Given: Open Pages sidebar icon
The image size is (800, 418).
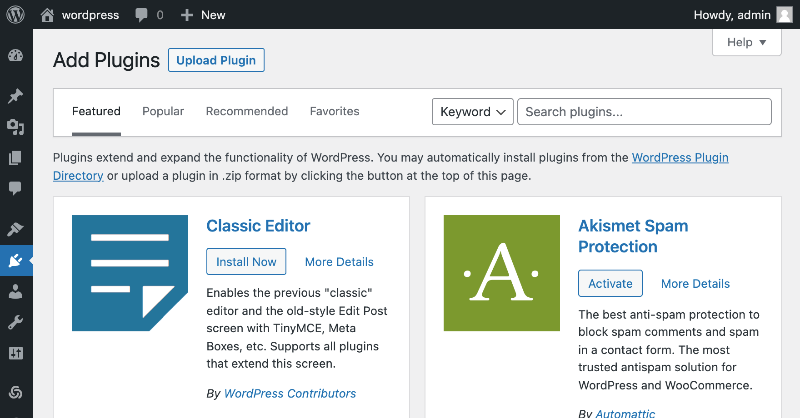Looking at the screenshot, I should click(x=16, y=158).
